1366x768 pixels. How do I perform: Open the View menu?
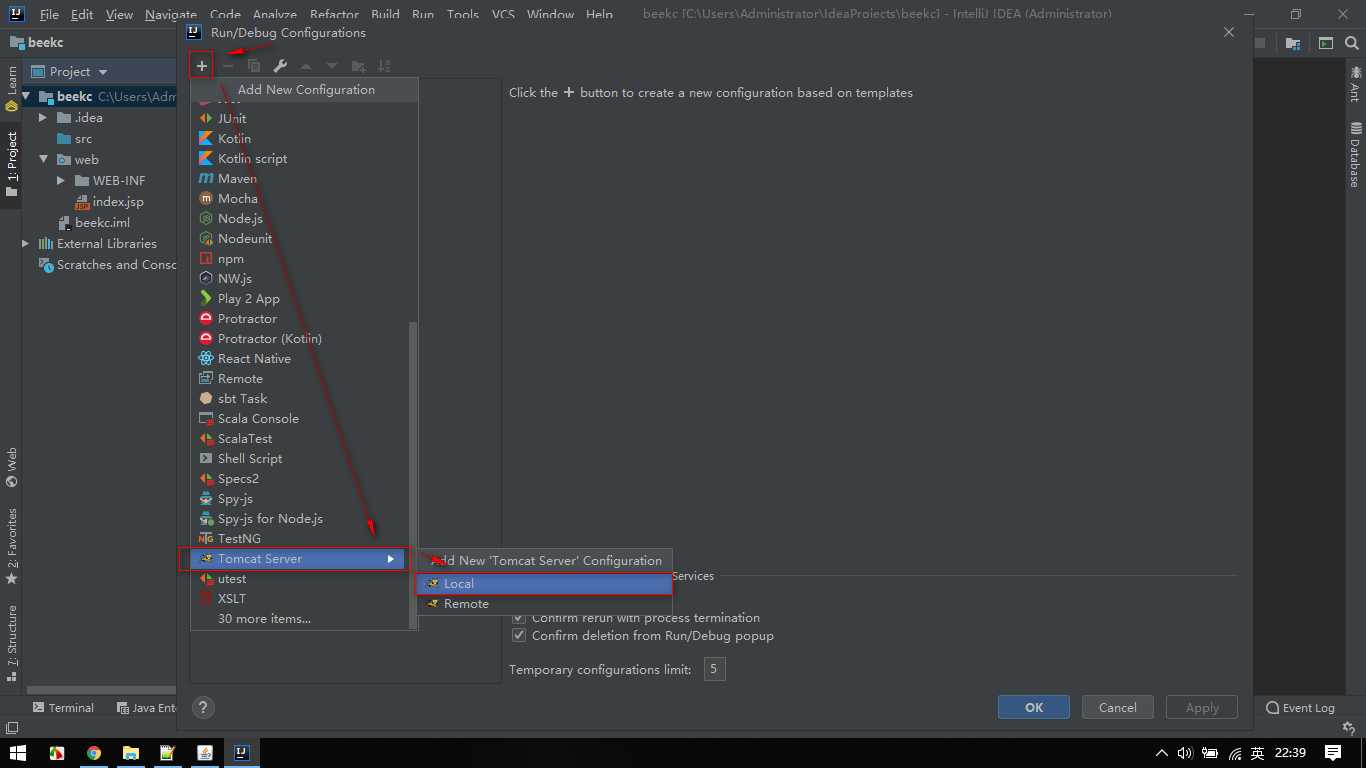pos(119,14)
